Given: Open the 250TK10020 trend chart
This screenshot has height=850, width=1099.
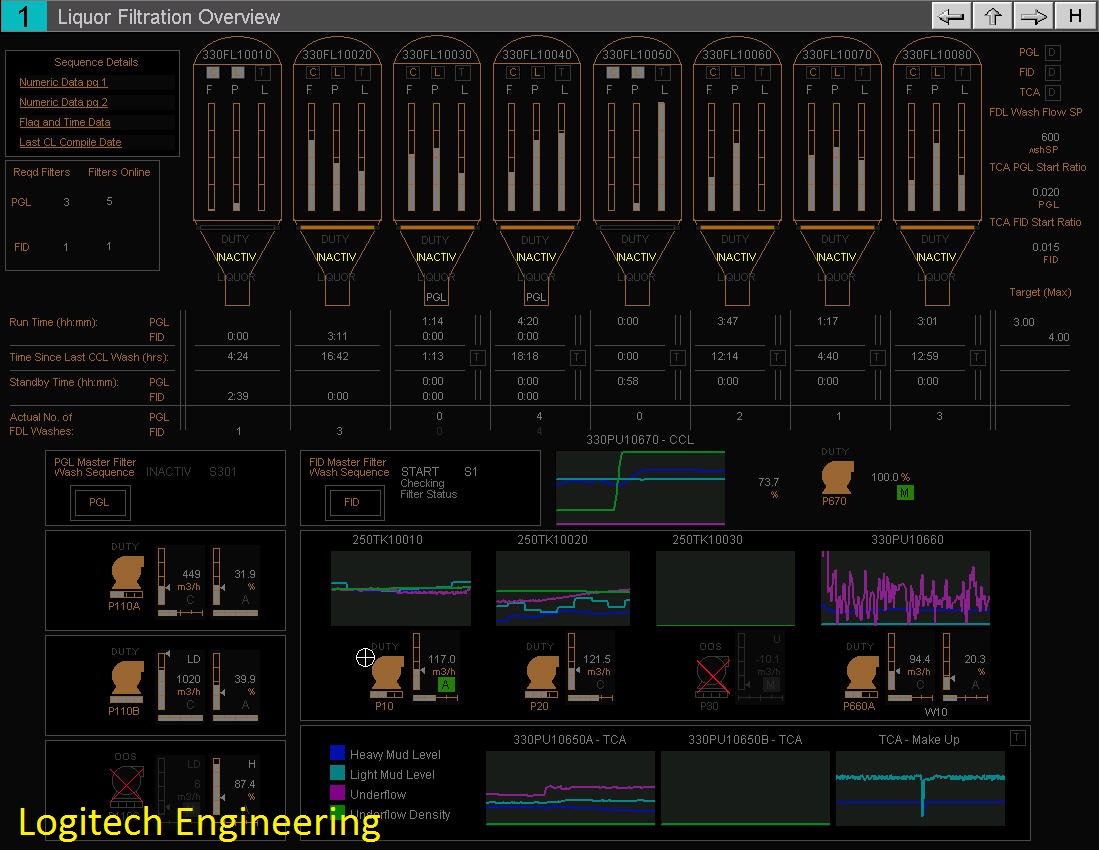Looking at the screenshot, I should (563, 589).
